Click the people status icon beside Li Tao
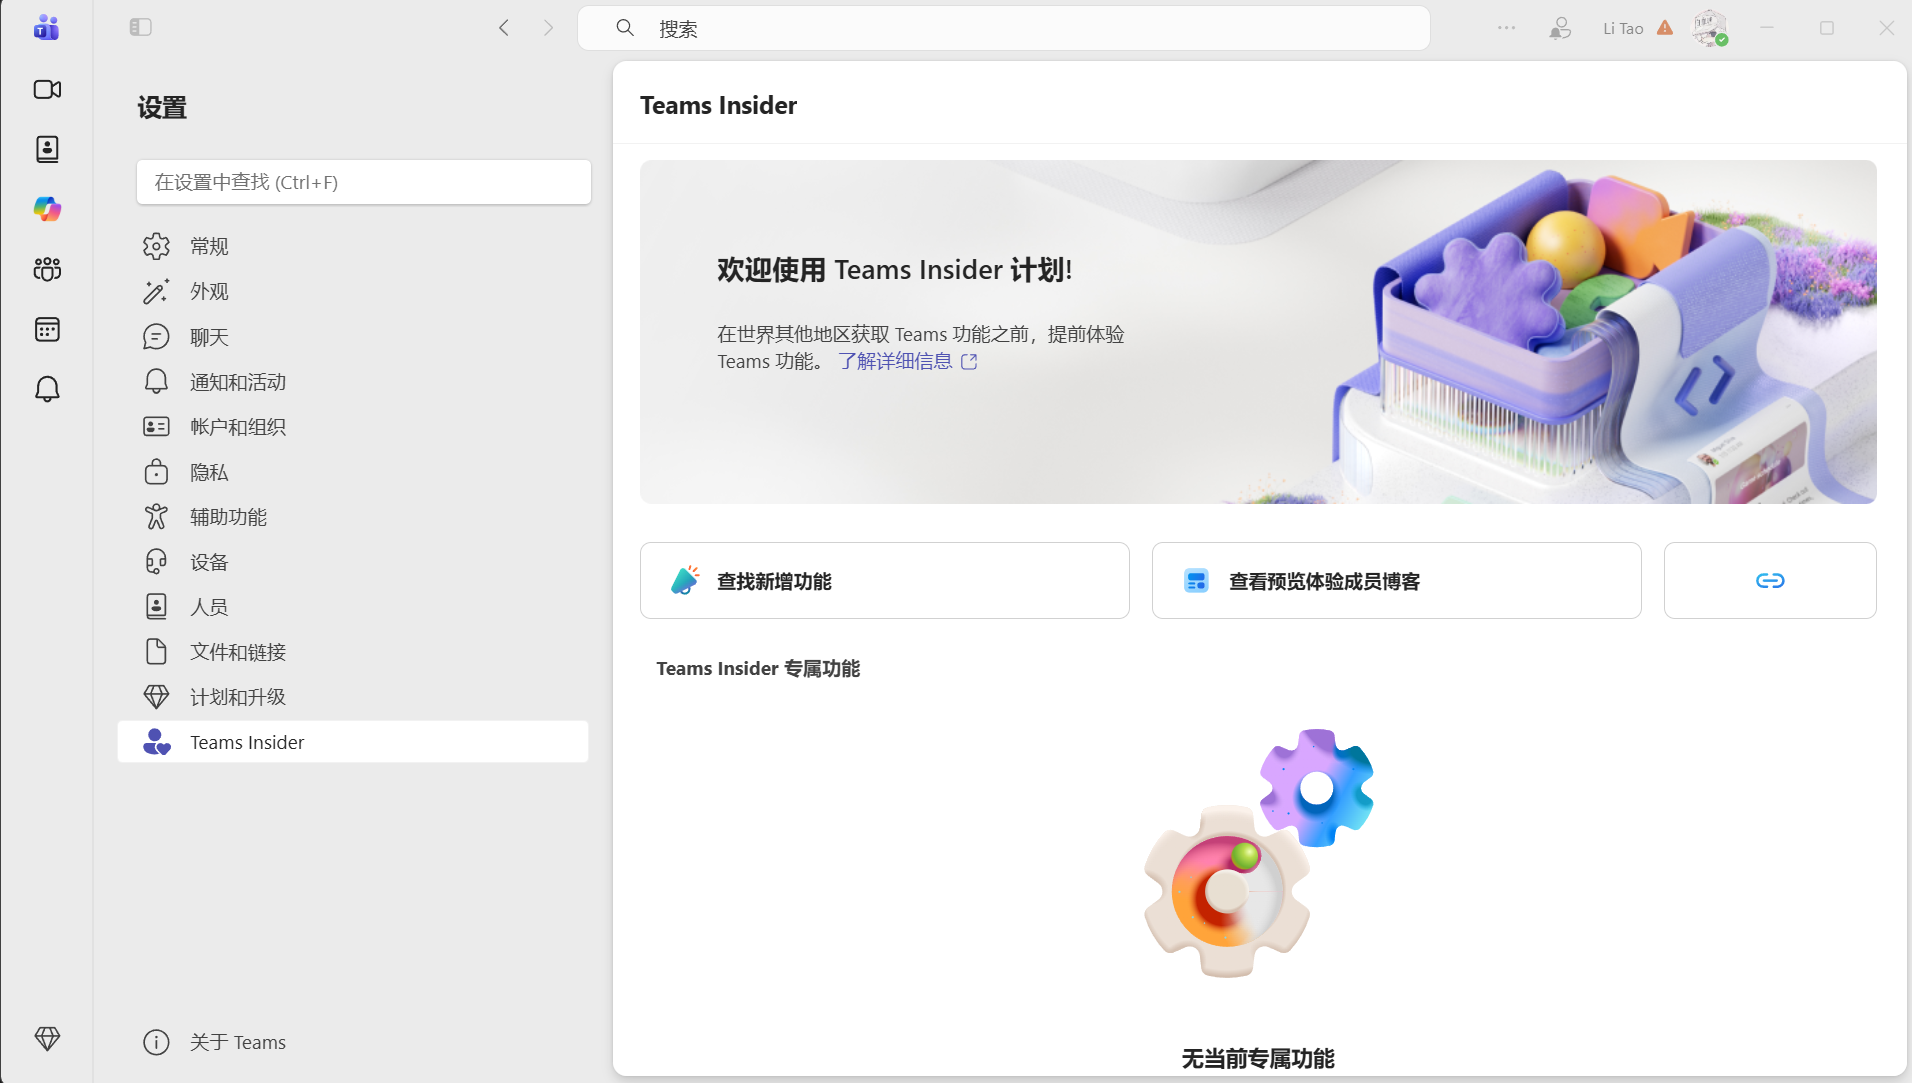Screen dimensions: 1912x1083 1560,28
